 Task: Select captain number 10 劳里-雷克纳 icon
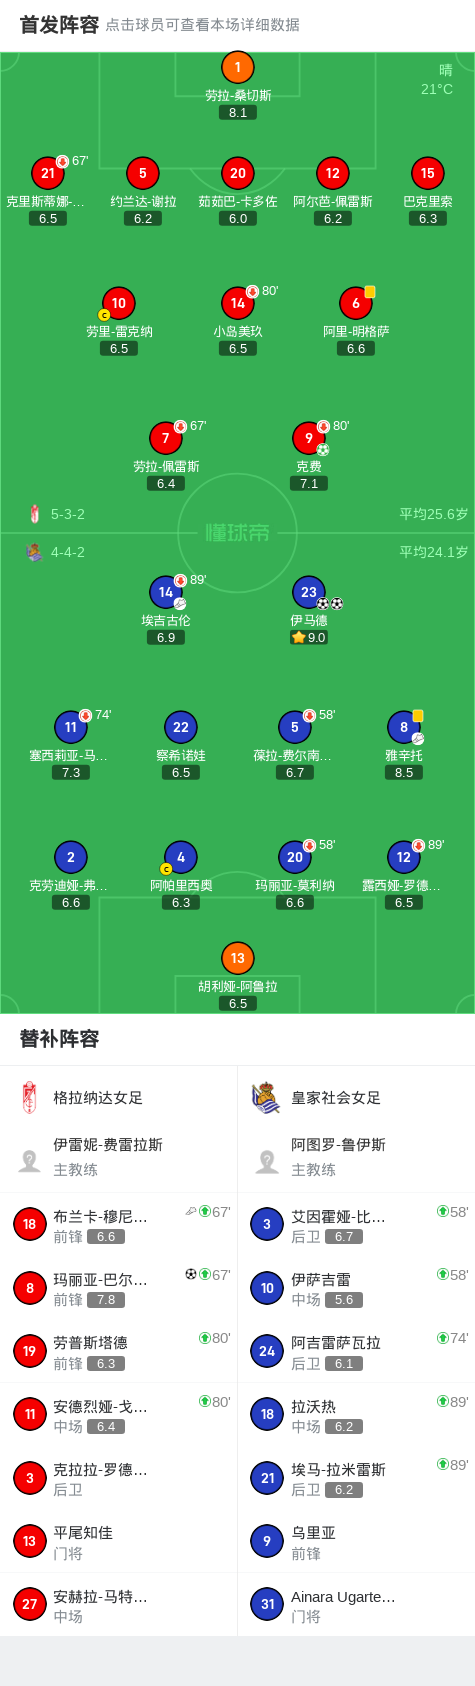118,303
